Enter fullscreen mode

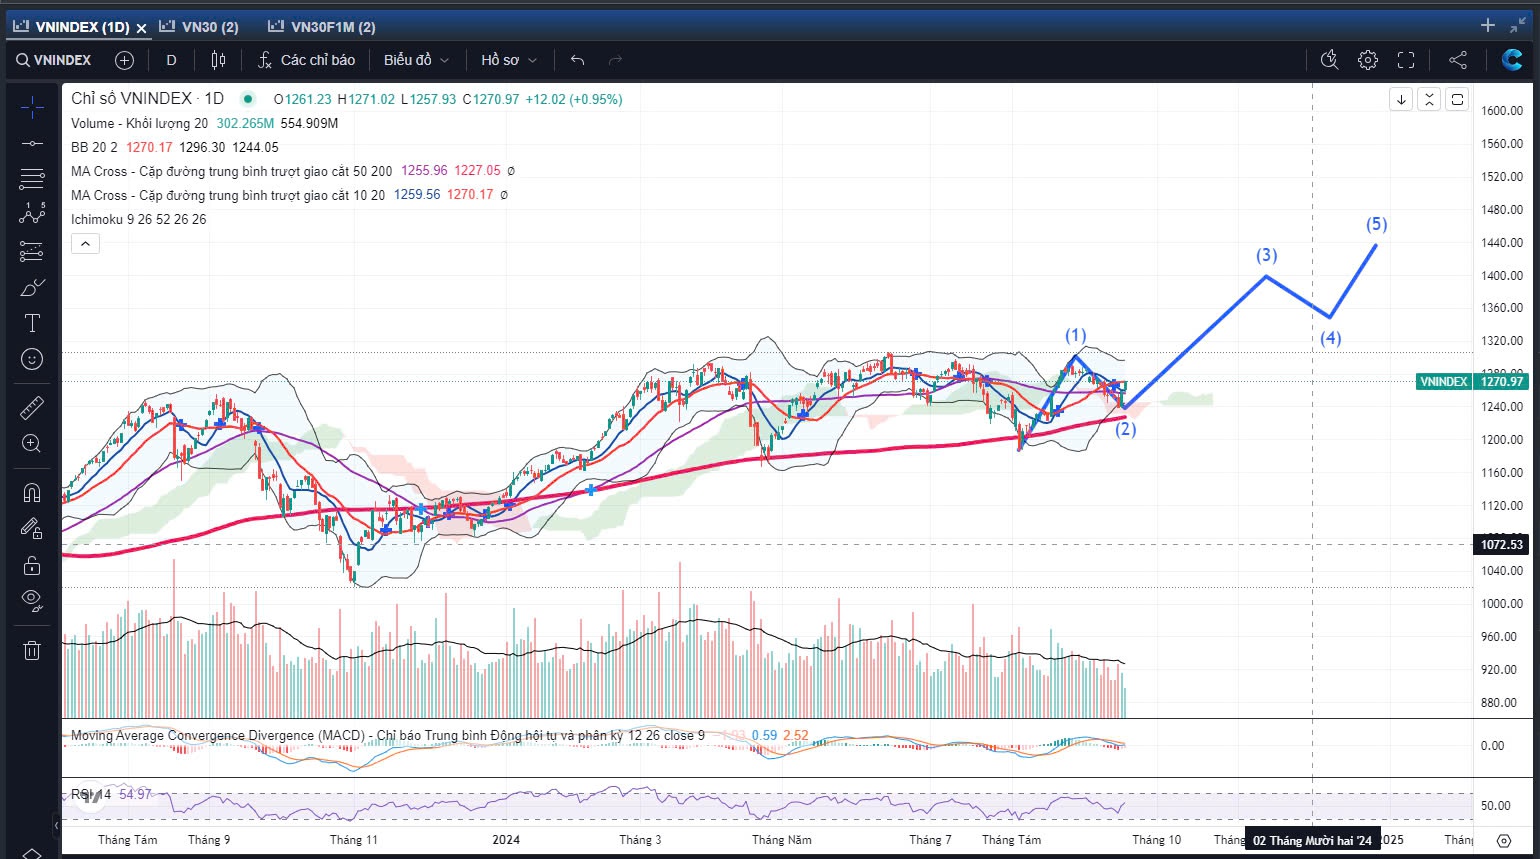coord(1406,60)
